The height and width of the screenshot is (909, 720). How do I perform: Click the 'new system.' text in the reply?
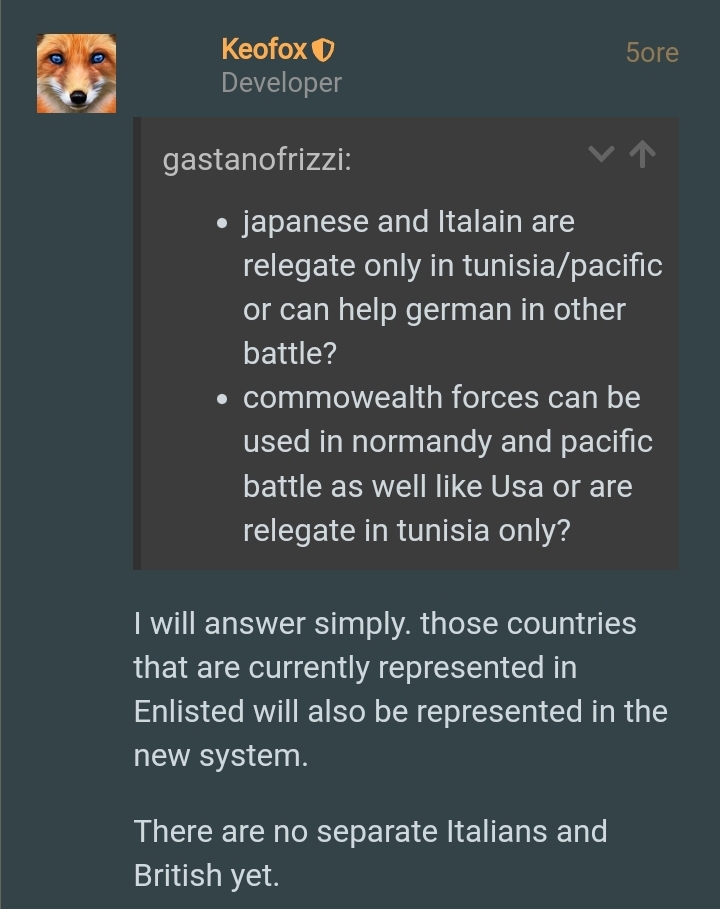(x=221, y=755)
